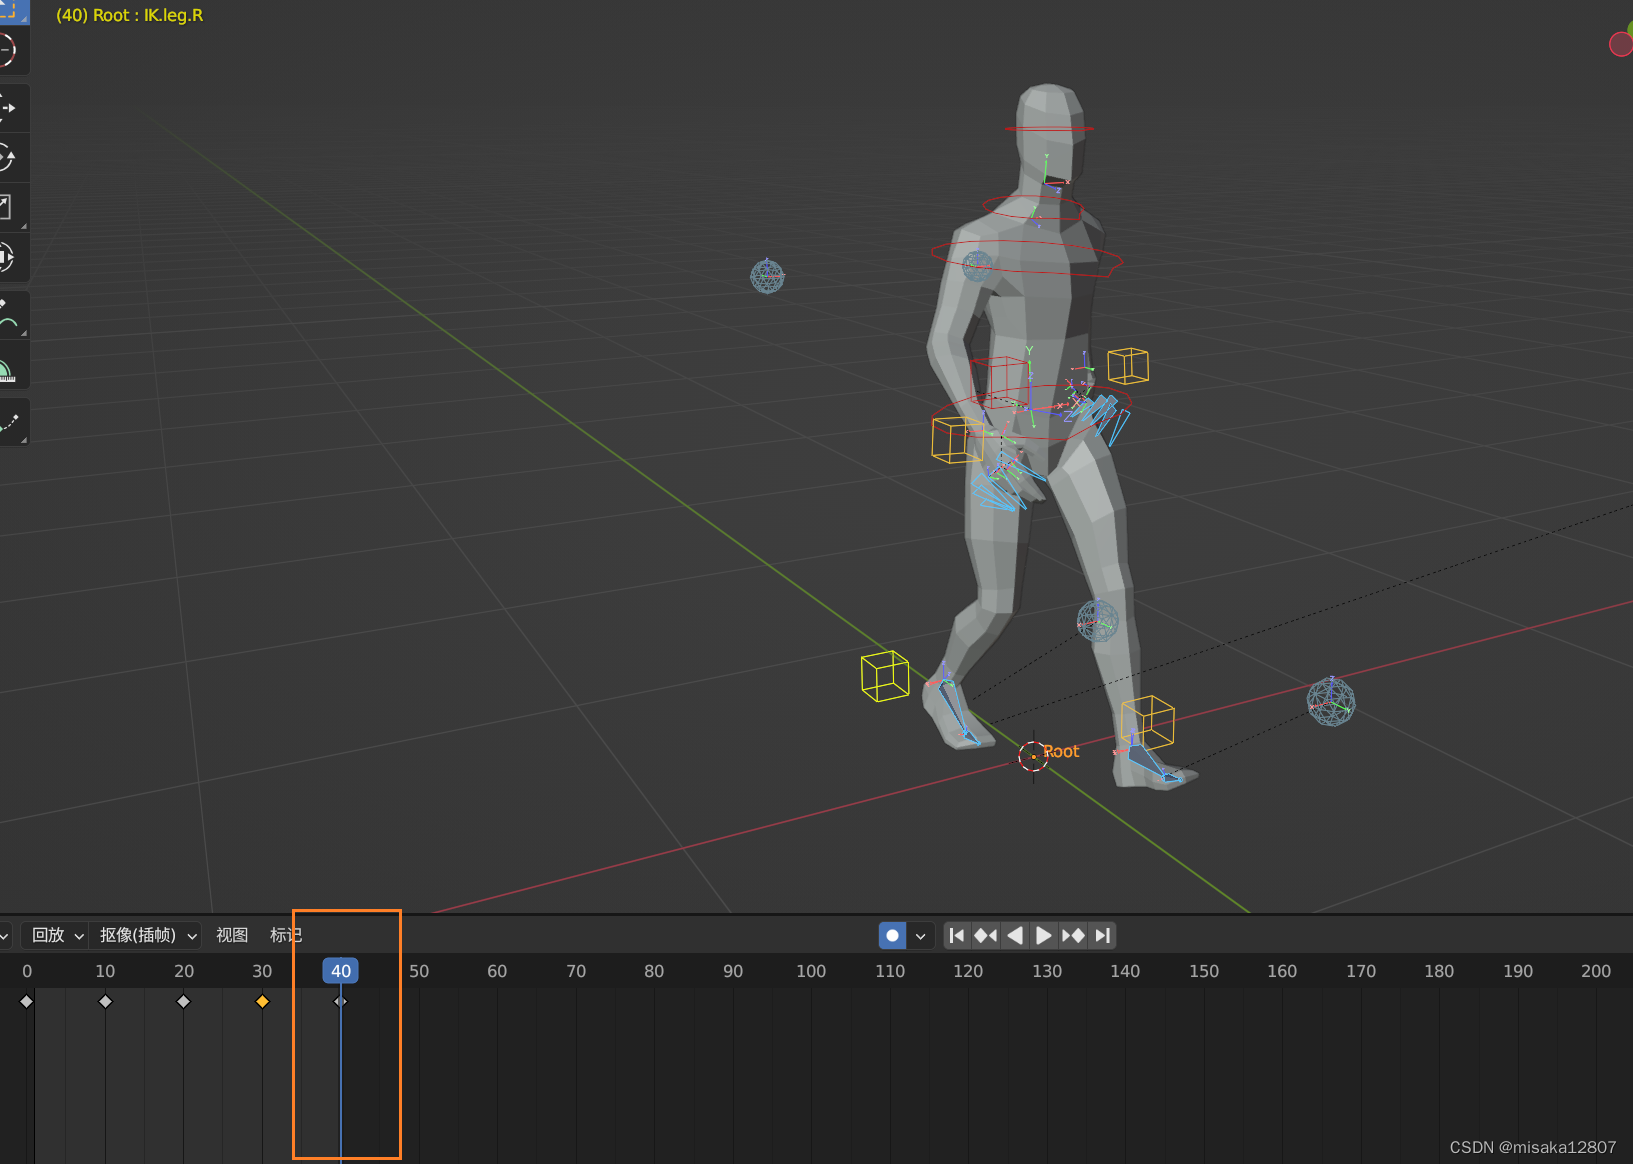Open the 视图 menu in the timeline
Viewport: 1633px width, 1164px height.
[x=232, y=935]
